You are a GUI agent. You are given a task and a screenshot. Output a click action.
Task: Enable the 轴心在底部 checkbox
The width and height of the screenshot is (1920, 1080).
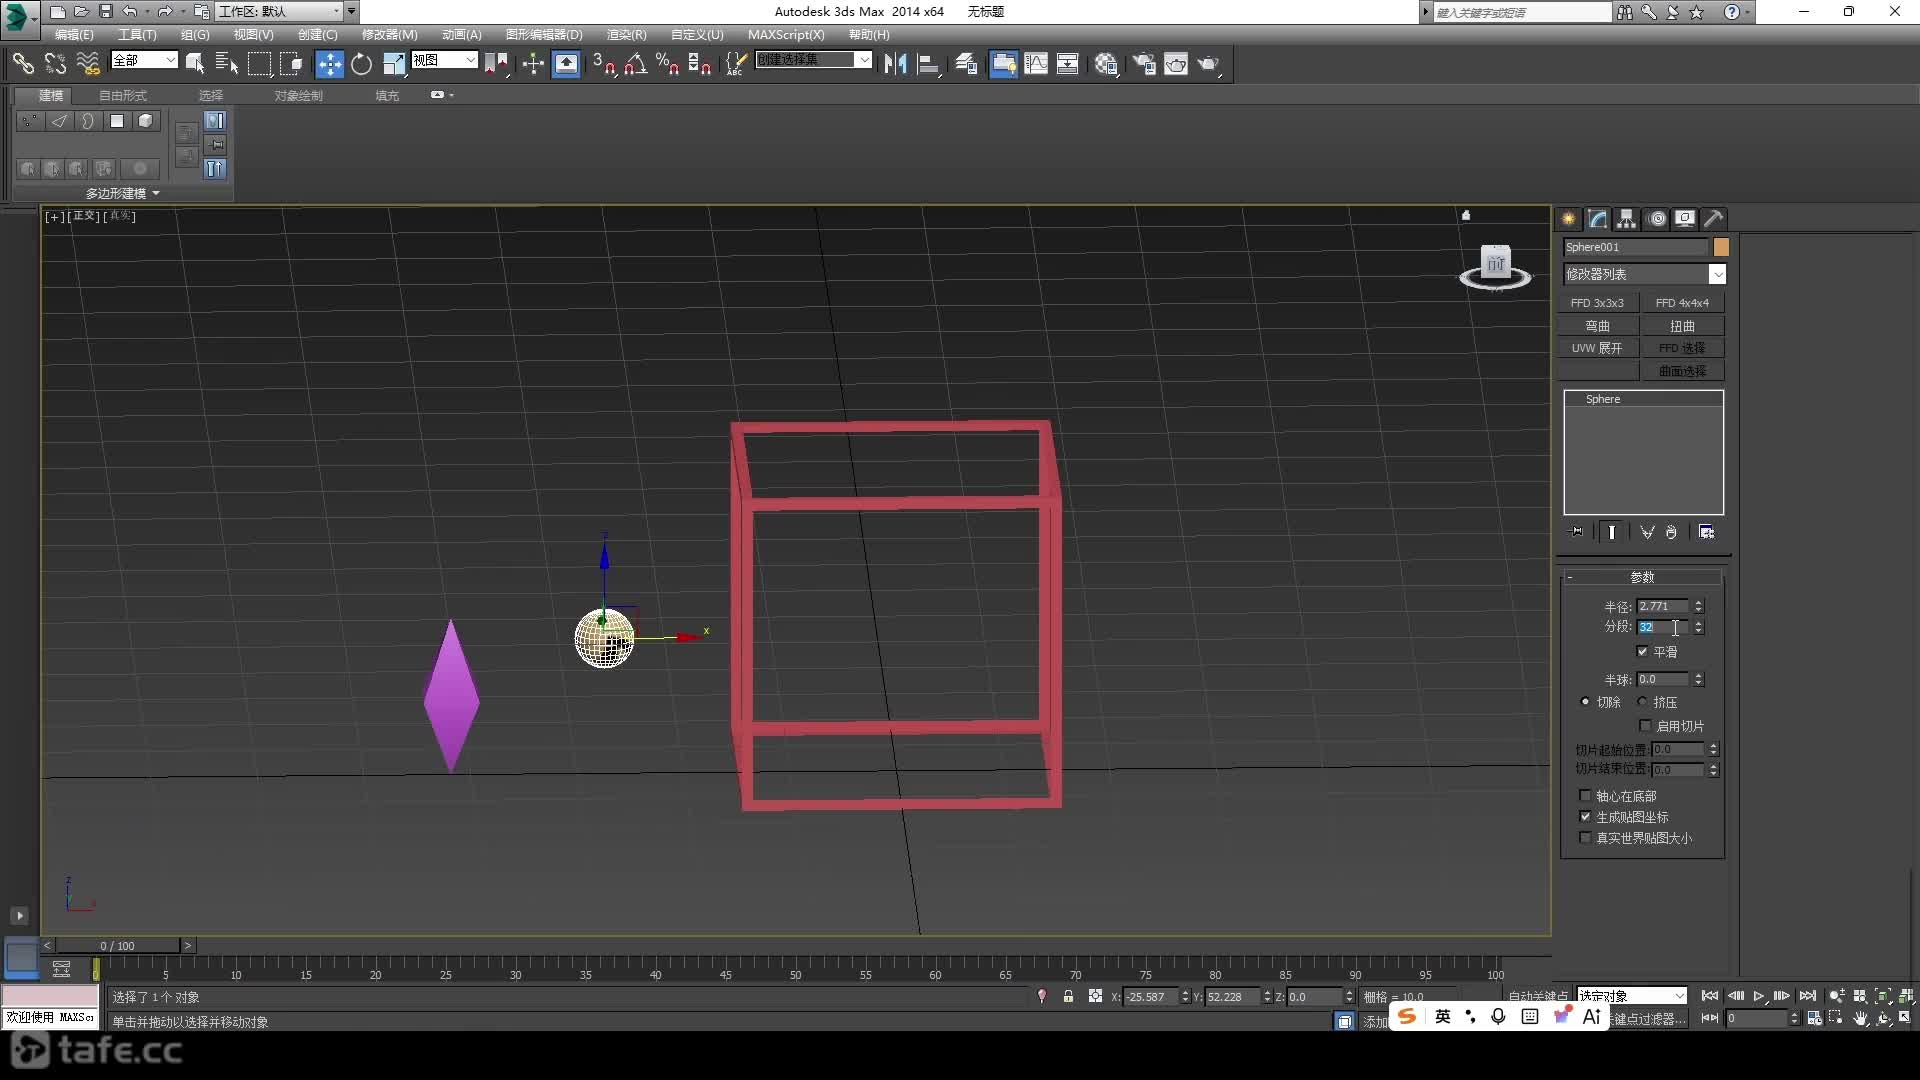coord(1585,795)
